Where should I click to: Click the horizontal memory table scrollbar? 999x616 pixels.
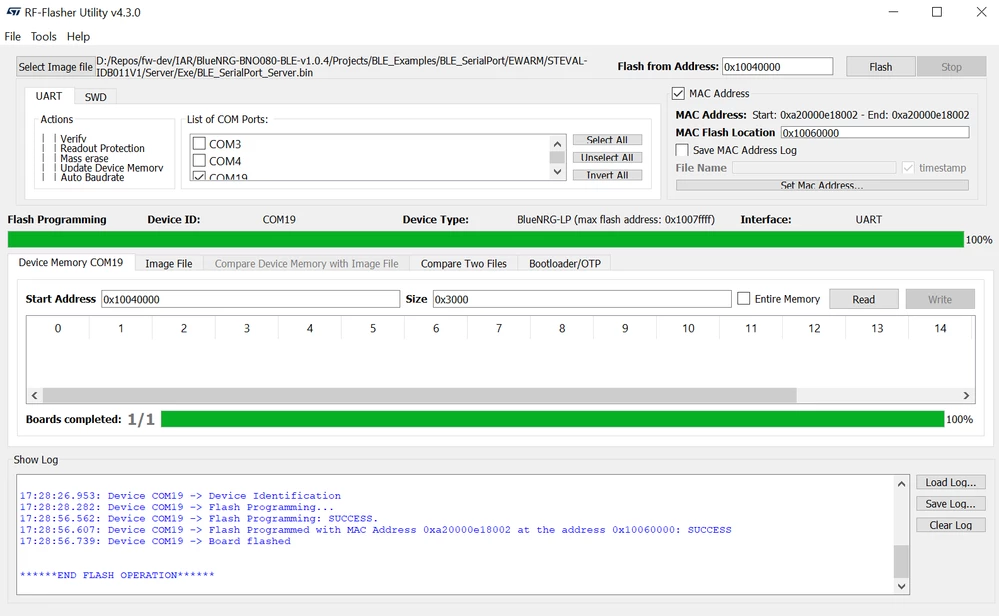(420, 396)
